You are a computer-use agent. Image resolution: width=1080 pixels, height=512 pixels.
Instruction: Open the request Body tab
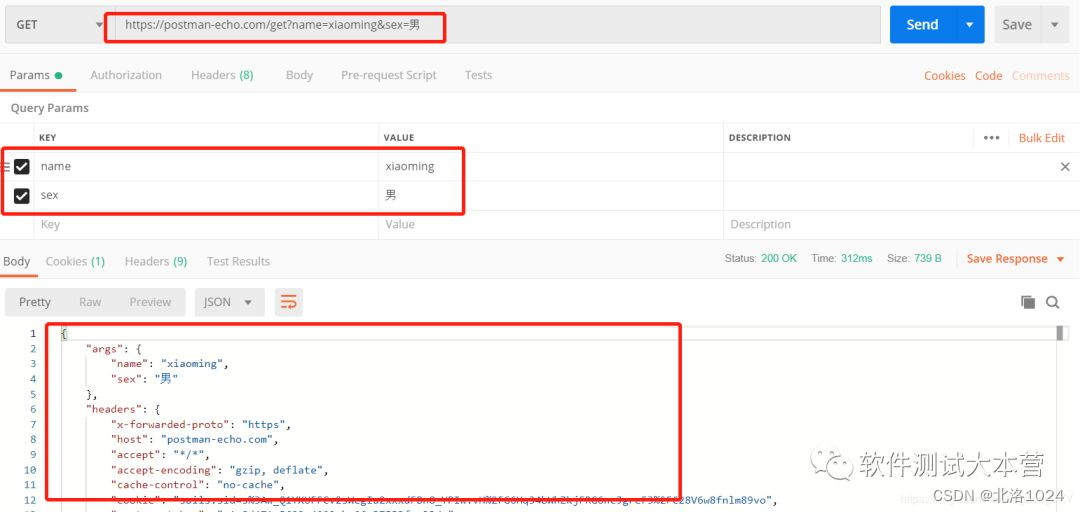(299, 75)
